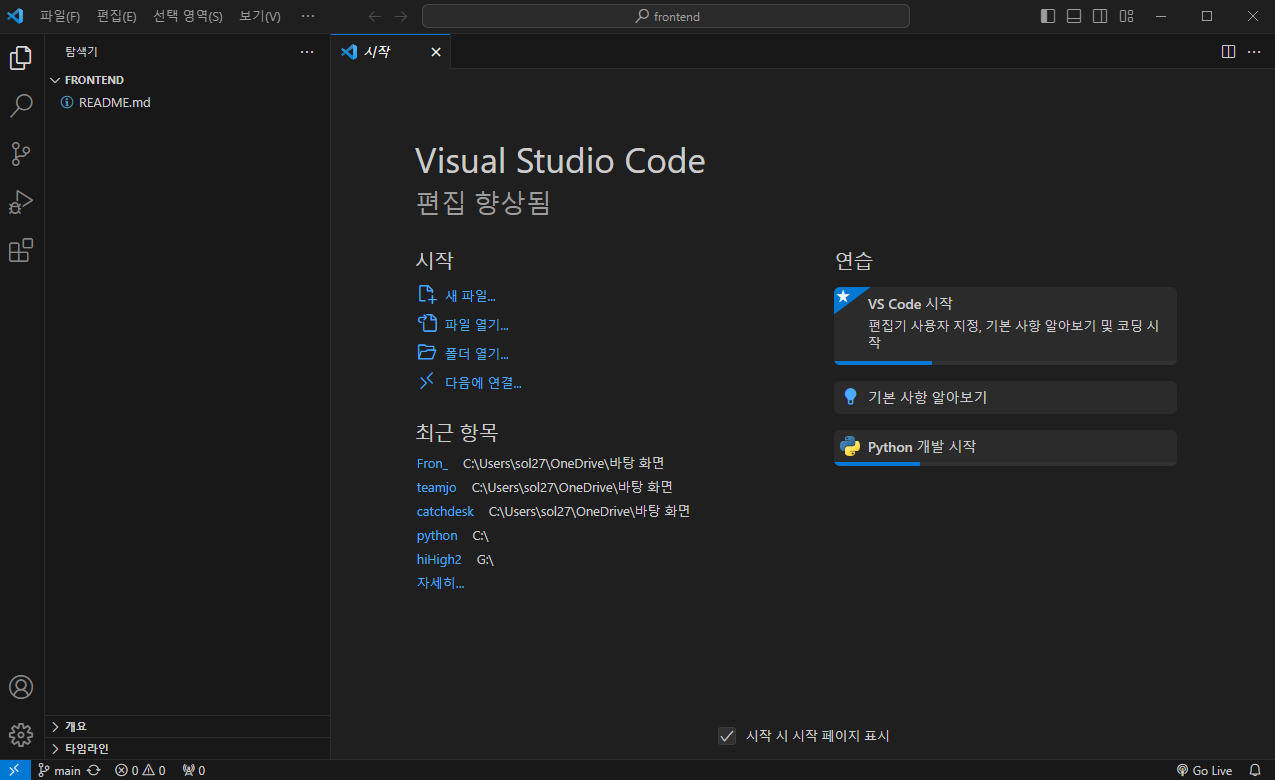Select the 시작 editor tab

tap(391, 52)
